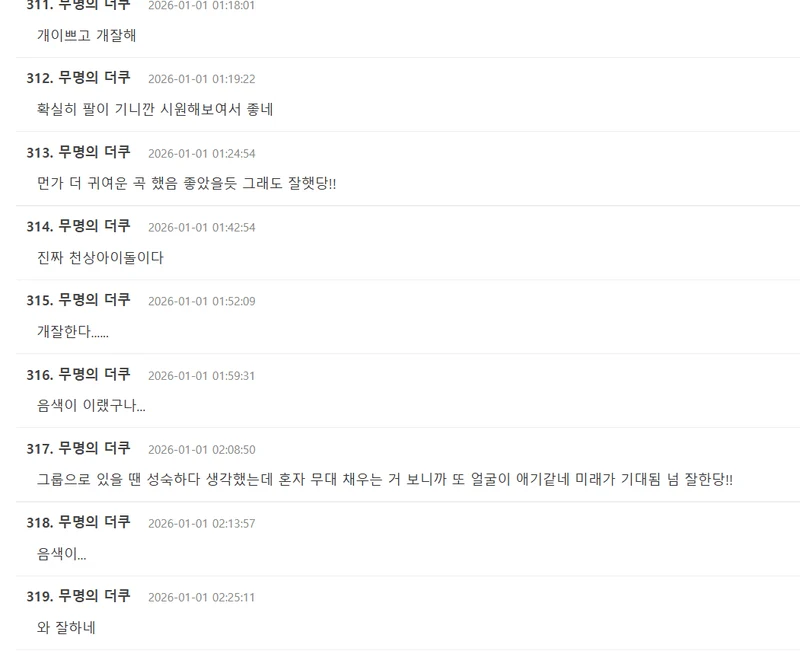
Task: Click timestamp 2026-01-01 01:24:54
Action: coord(202,154)
